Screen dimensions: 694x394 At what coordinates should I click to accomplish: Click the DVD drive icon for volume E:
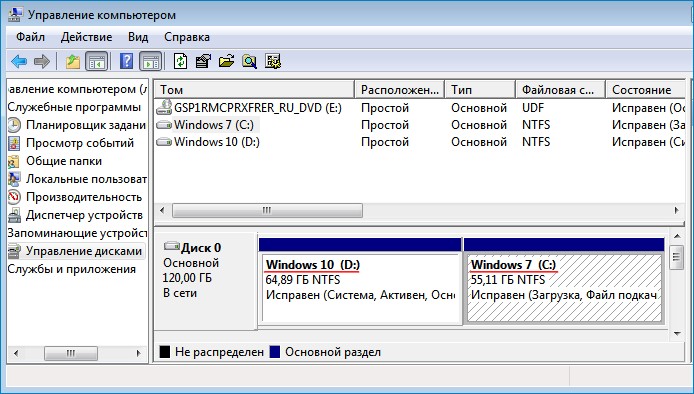pyautogui.click(x=164, y=107)
